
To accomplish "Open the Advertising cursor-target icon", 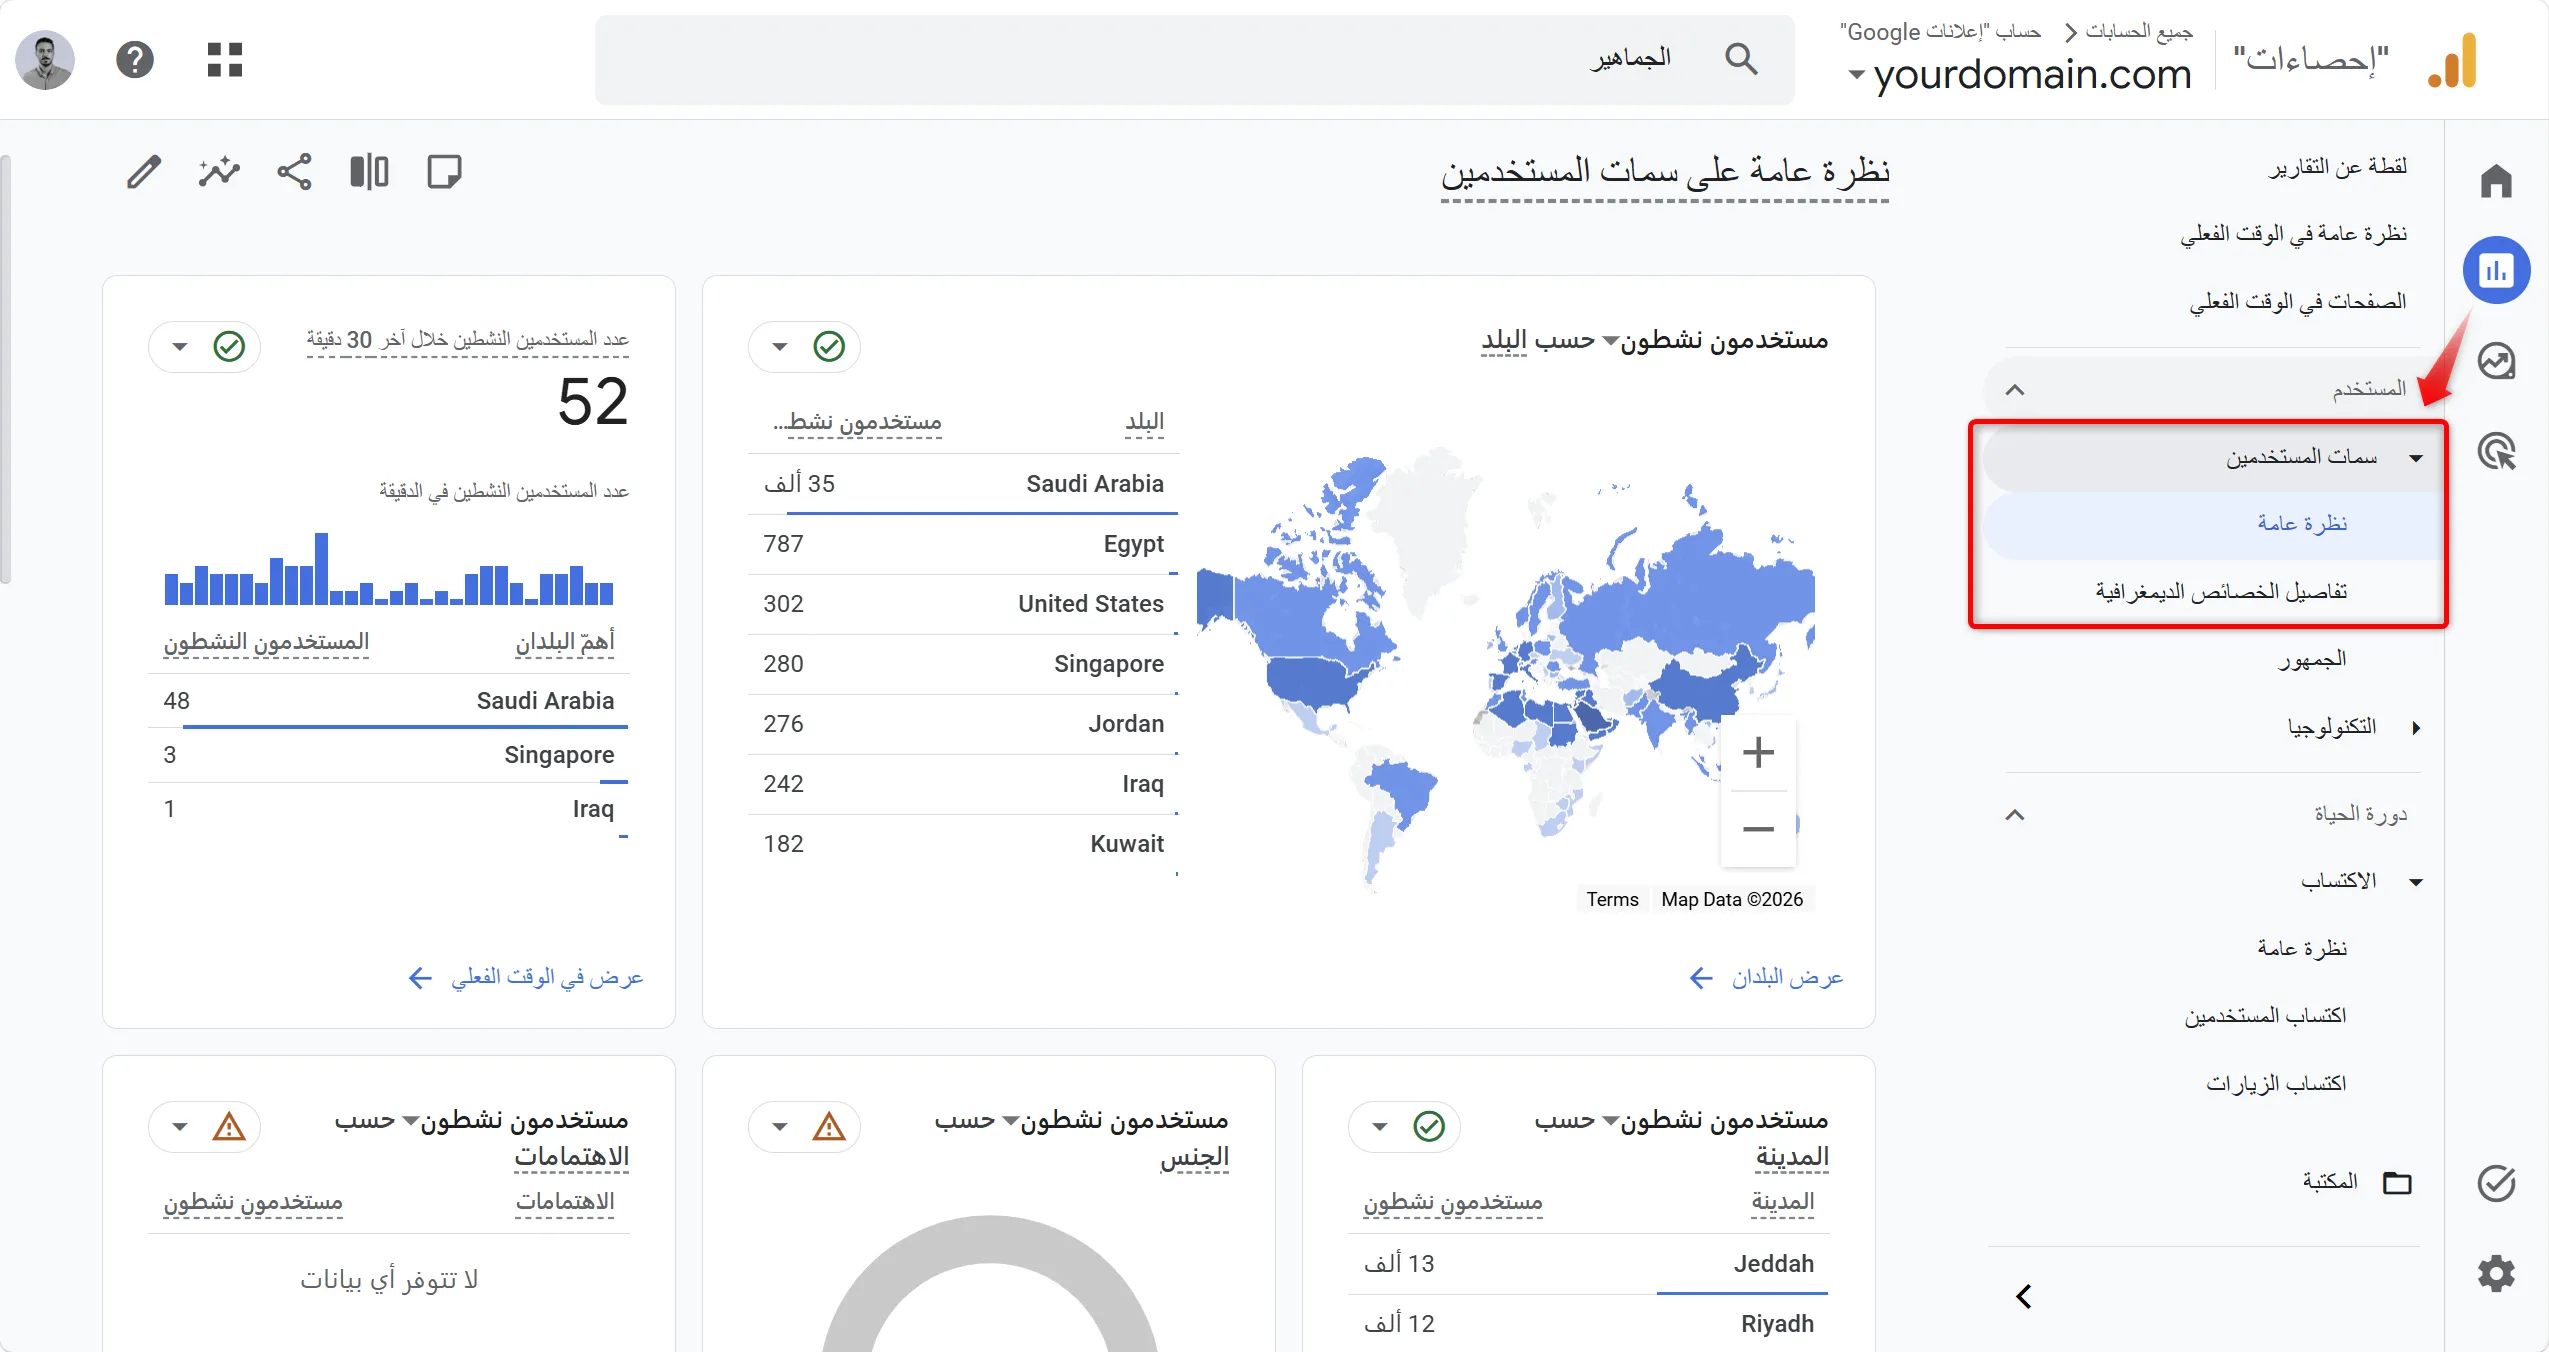I will (x=2496, y=451).
